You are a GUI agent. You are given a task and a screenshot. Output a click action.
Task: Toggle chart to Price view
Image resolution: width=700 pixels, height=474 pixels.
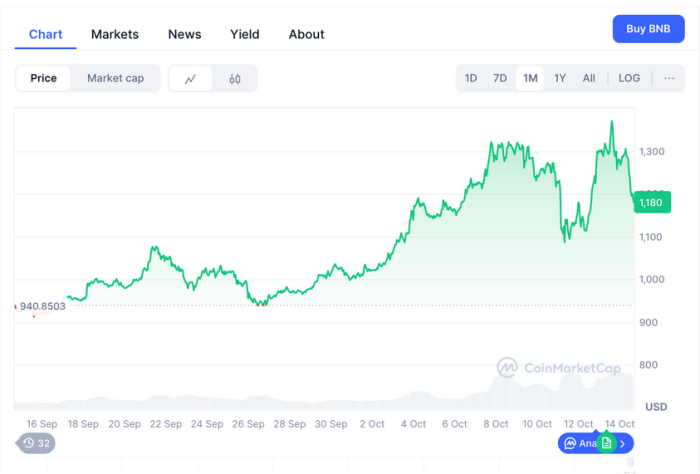[x=44, y=78]
